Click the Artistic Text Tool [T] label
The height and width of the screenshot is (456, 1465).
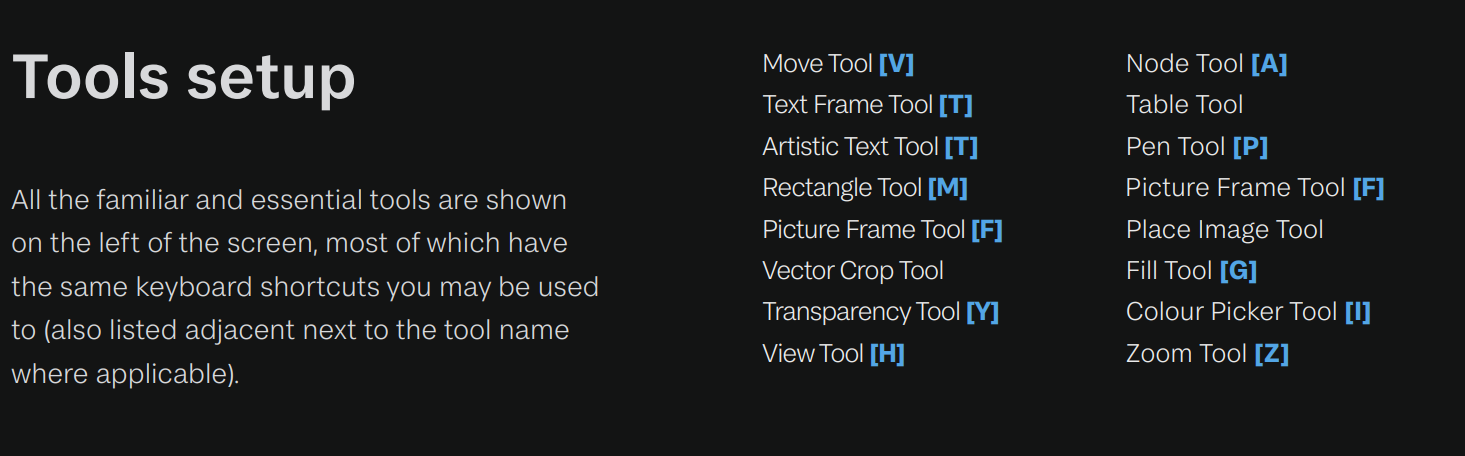pos(870,147)
